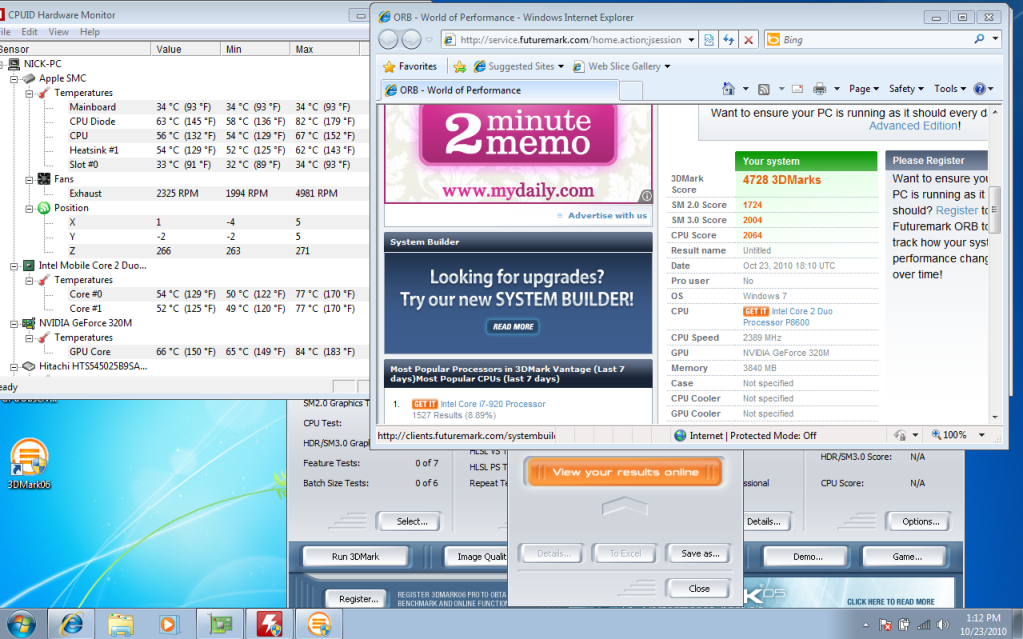Refresh the Futuremark page

tap(729, 40)
